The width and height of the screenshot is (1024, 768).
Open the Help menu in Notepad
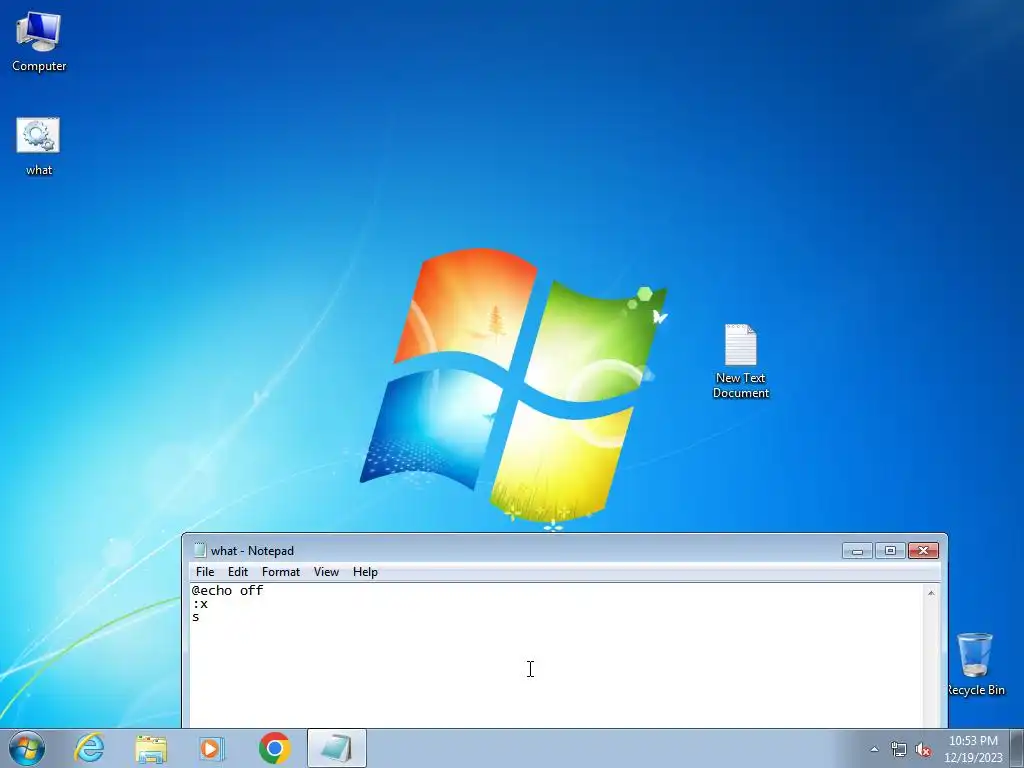(365, 572)
